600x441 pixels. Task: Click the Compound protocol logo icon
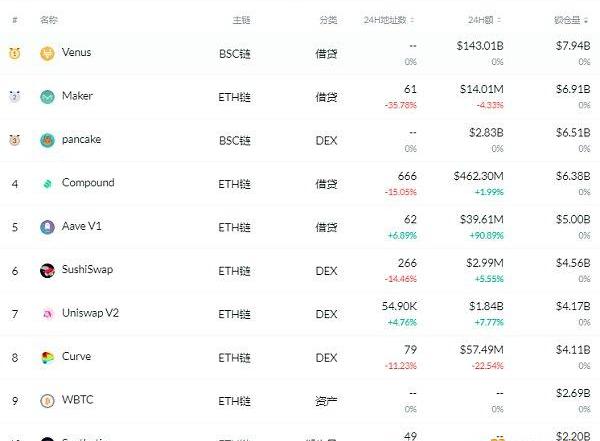(47, 184)
